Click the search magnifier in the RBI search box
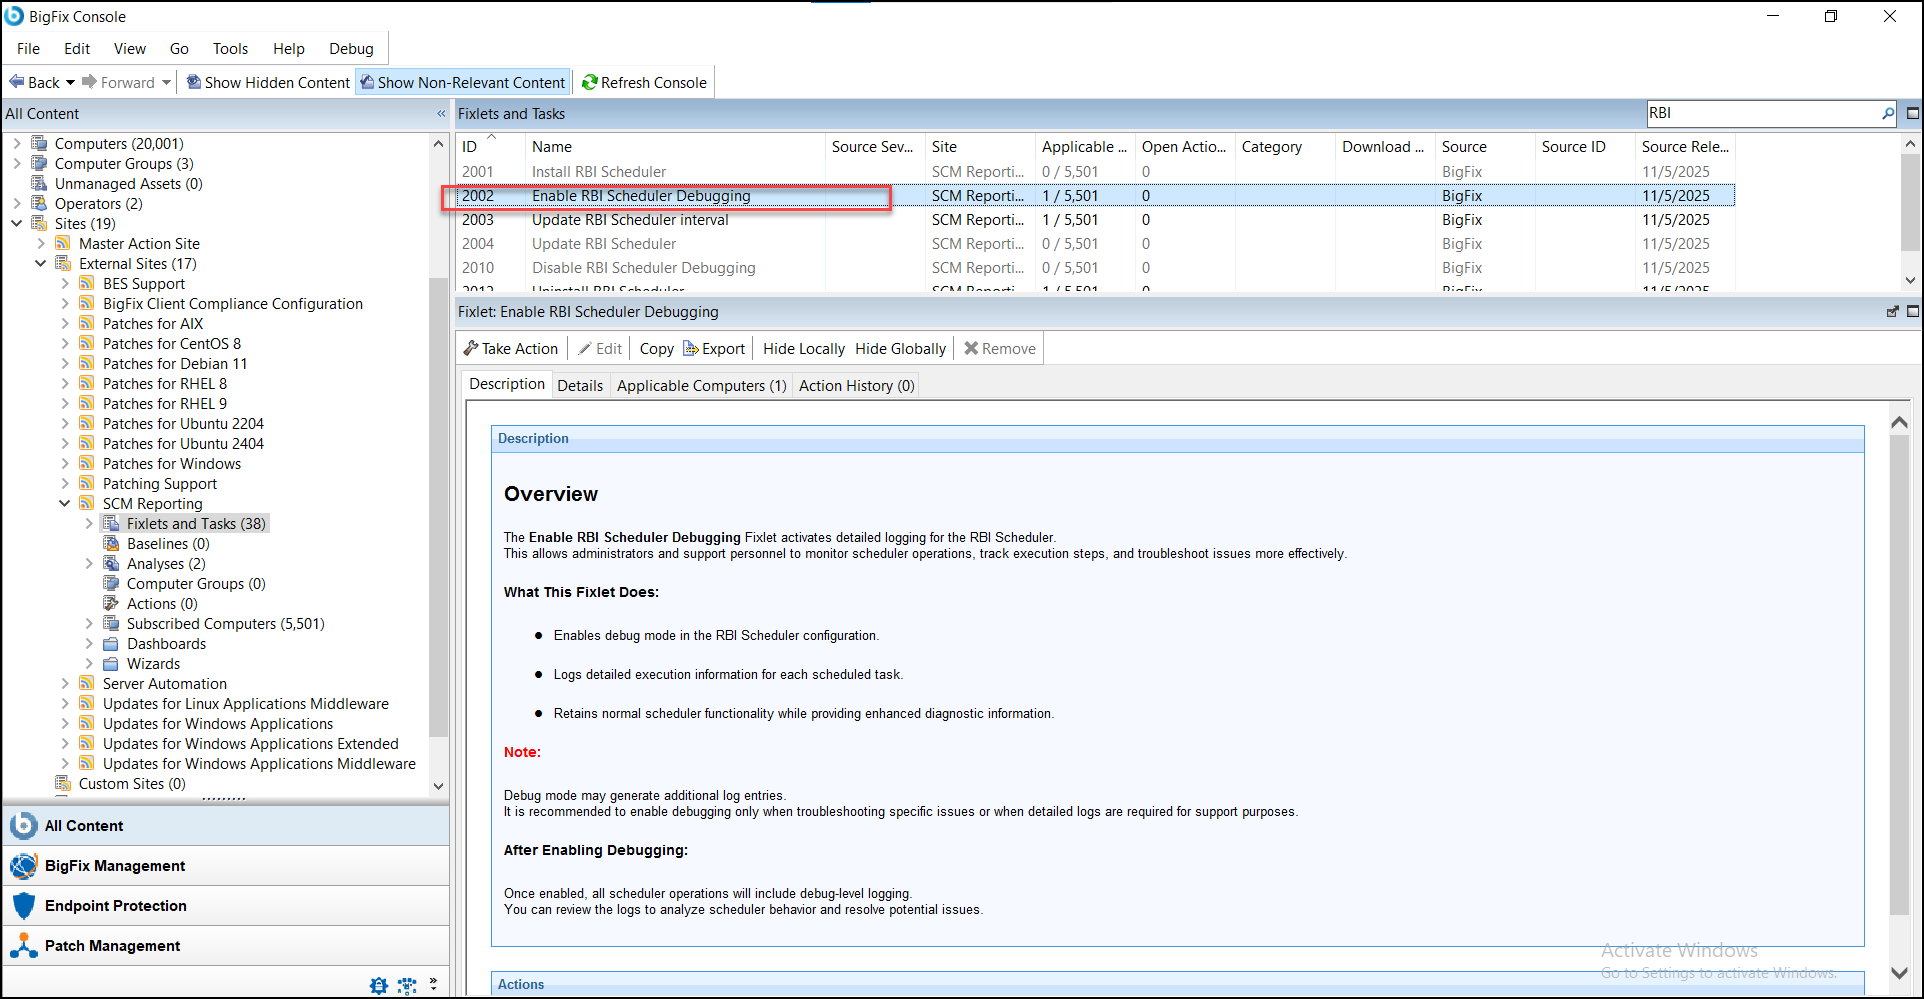This screenshot has width=1924, height=999. 1886,113
